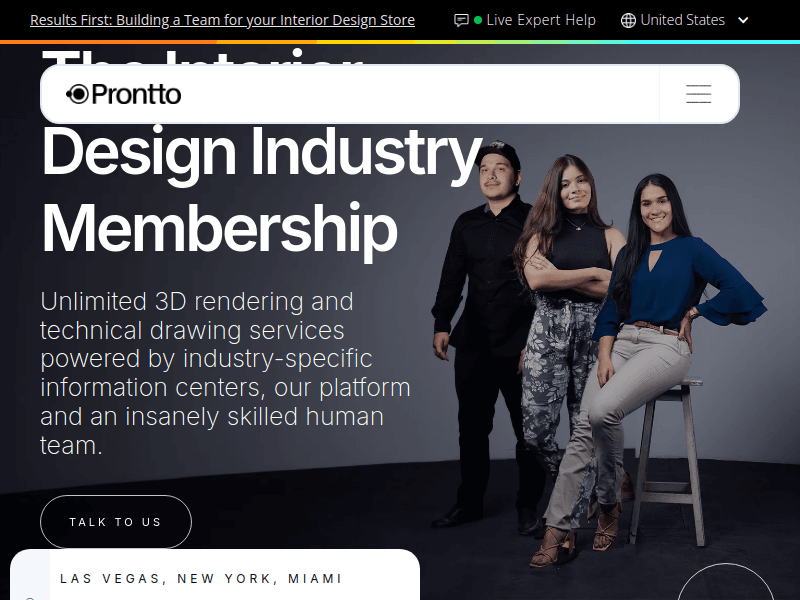Click the chat bubble icon

[x=461, y=20]
